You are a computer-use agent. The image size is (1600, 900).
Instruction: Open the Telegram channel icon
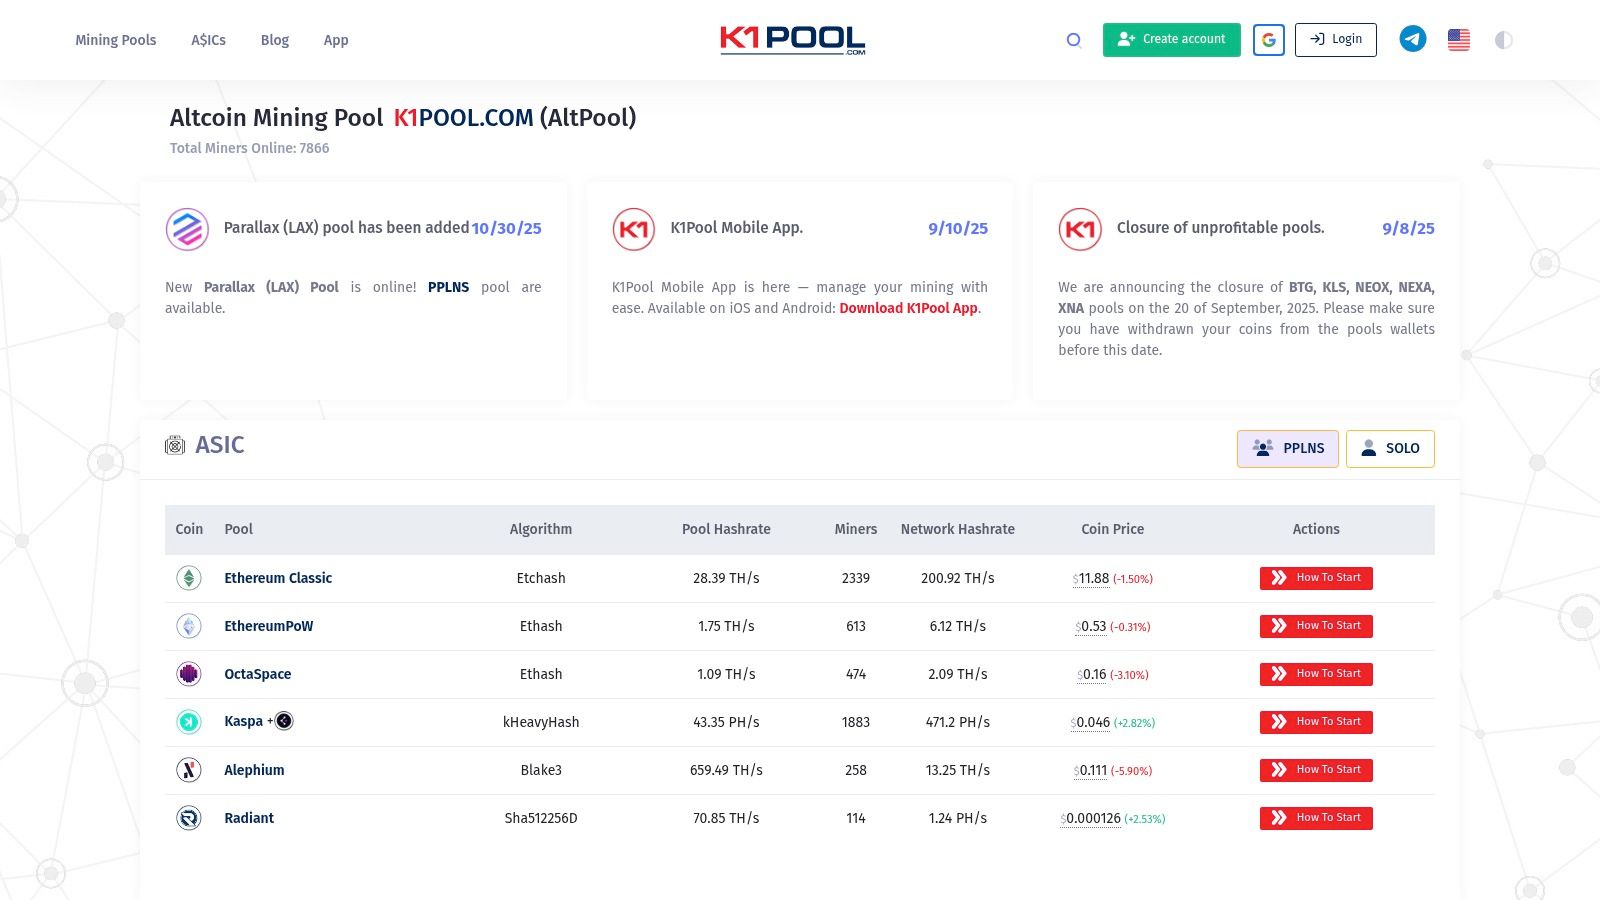[x=1412, y=40]
